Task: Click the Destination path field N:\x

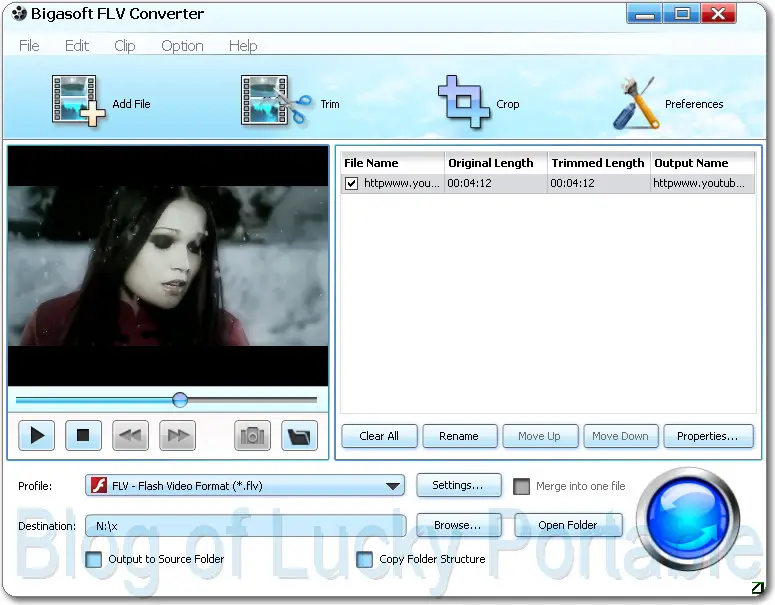Action: (246, 526)
